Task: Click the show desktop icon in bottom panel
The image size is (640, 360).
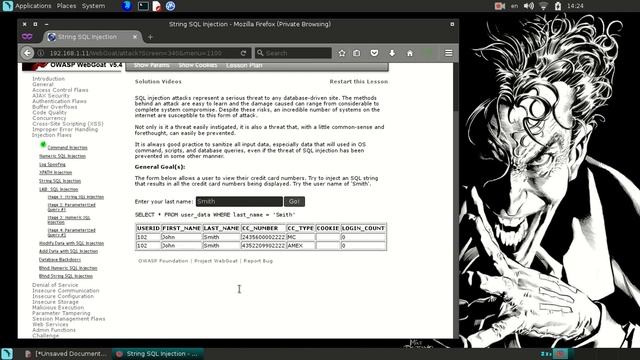Action: pos(7,354)
